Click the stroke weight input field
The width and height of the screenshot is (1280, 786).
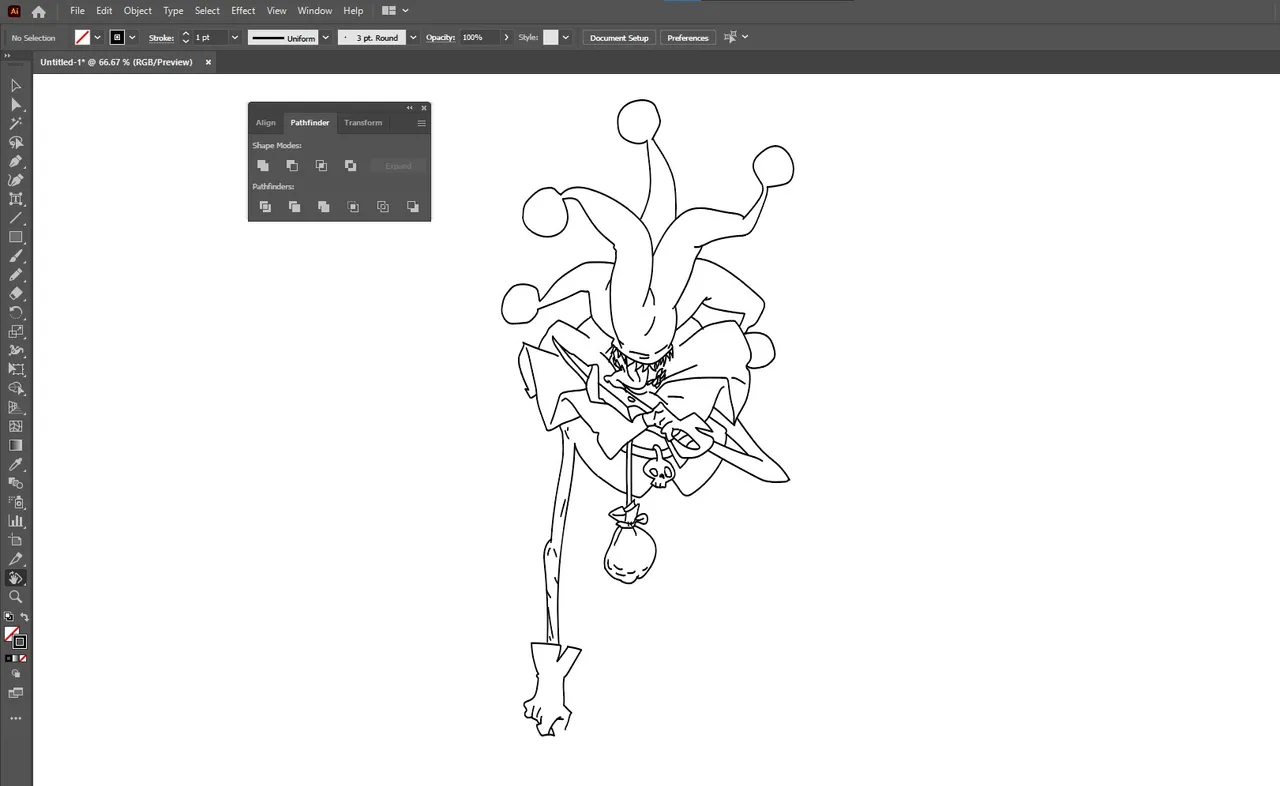(210, 38)
